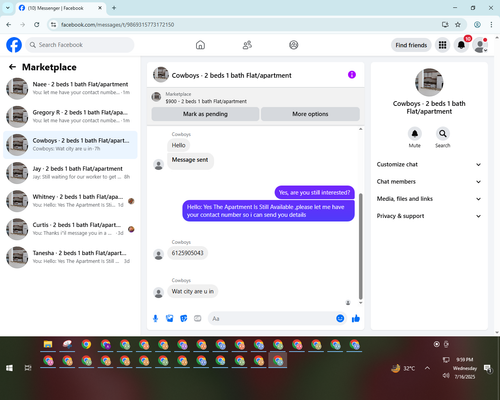
Task: Click the Yes, are you still interested? message
Action: (314, 193)
